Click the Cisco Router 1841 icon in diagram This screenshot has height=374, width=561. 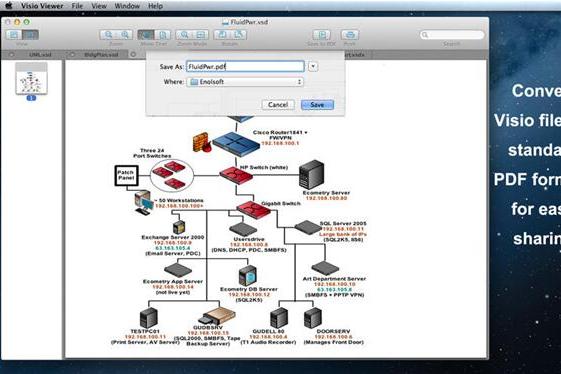(236, 144)
